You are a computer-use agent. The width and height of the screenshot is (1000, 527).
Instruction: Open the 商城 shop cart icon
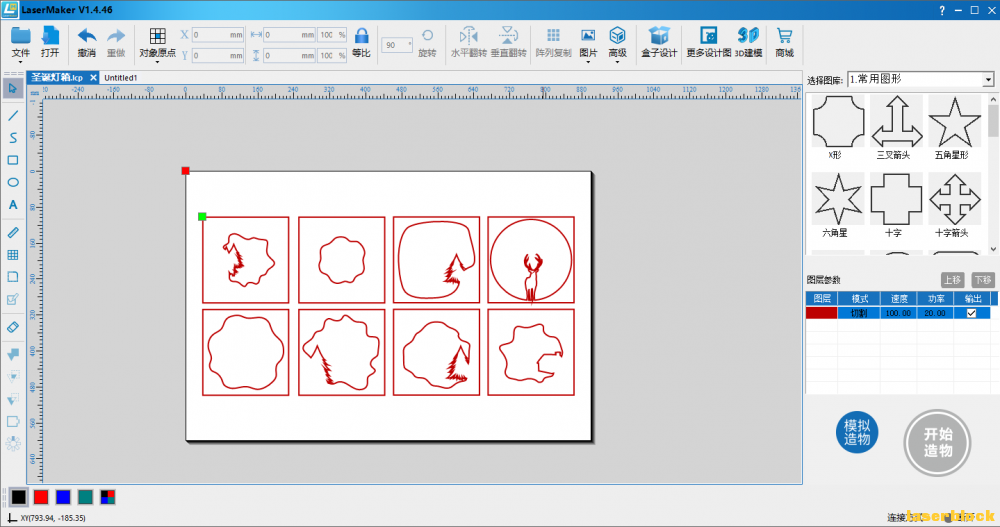tap(784, 36)
